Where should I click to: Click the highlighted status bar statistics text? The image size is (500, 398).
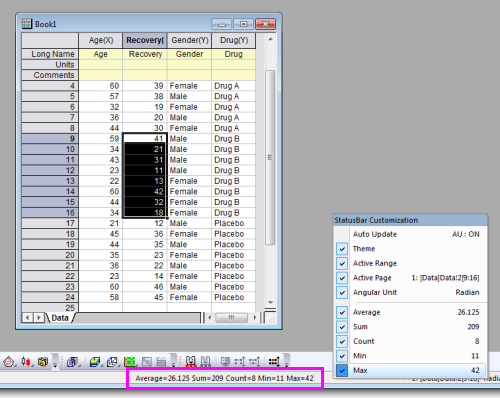[224, 378]
